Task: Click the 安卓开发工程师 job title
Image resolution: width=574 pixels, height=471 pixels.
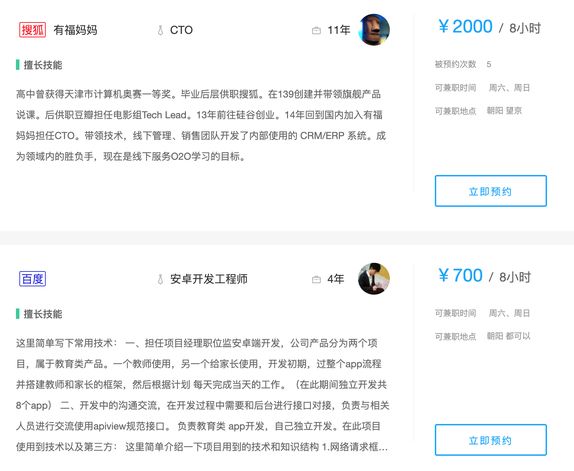Action: pos(209,279)
